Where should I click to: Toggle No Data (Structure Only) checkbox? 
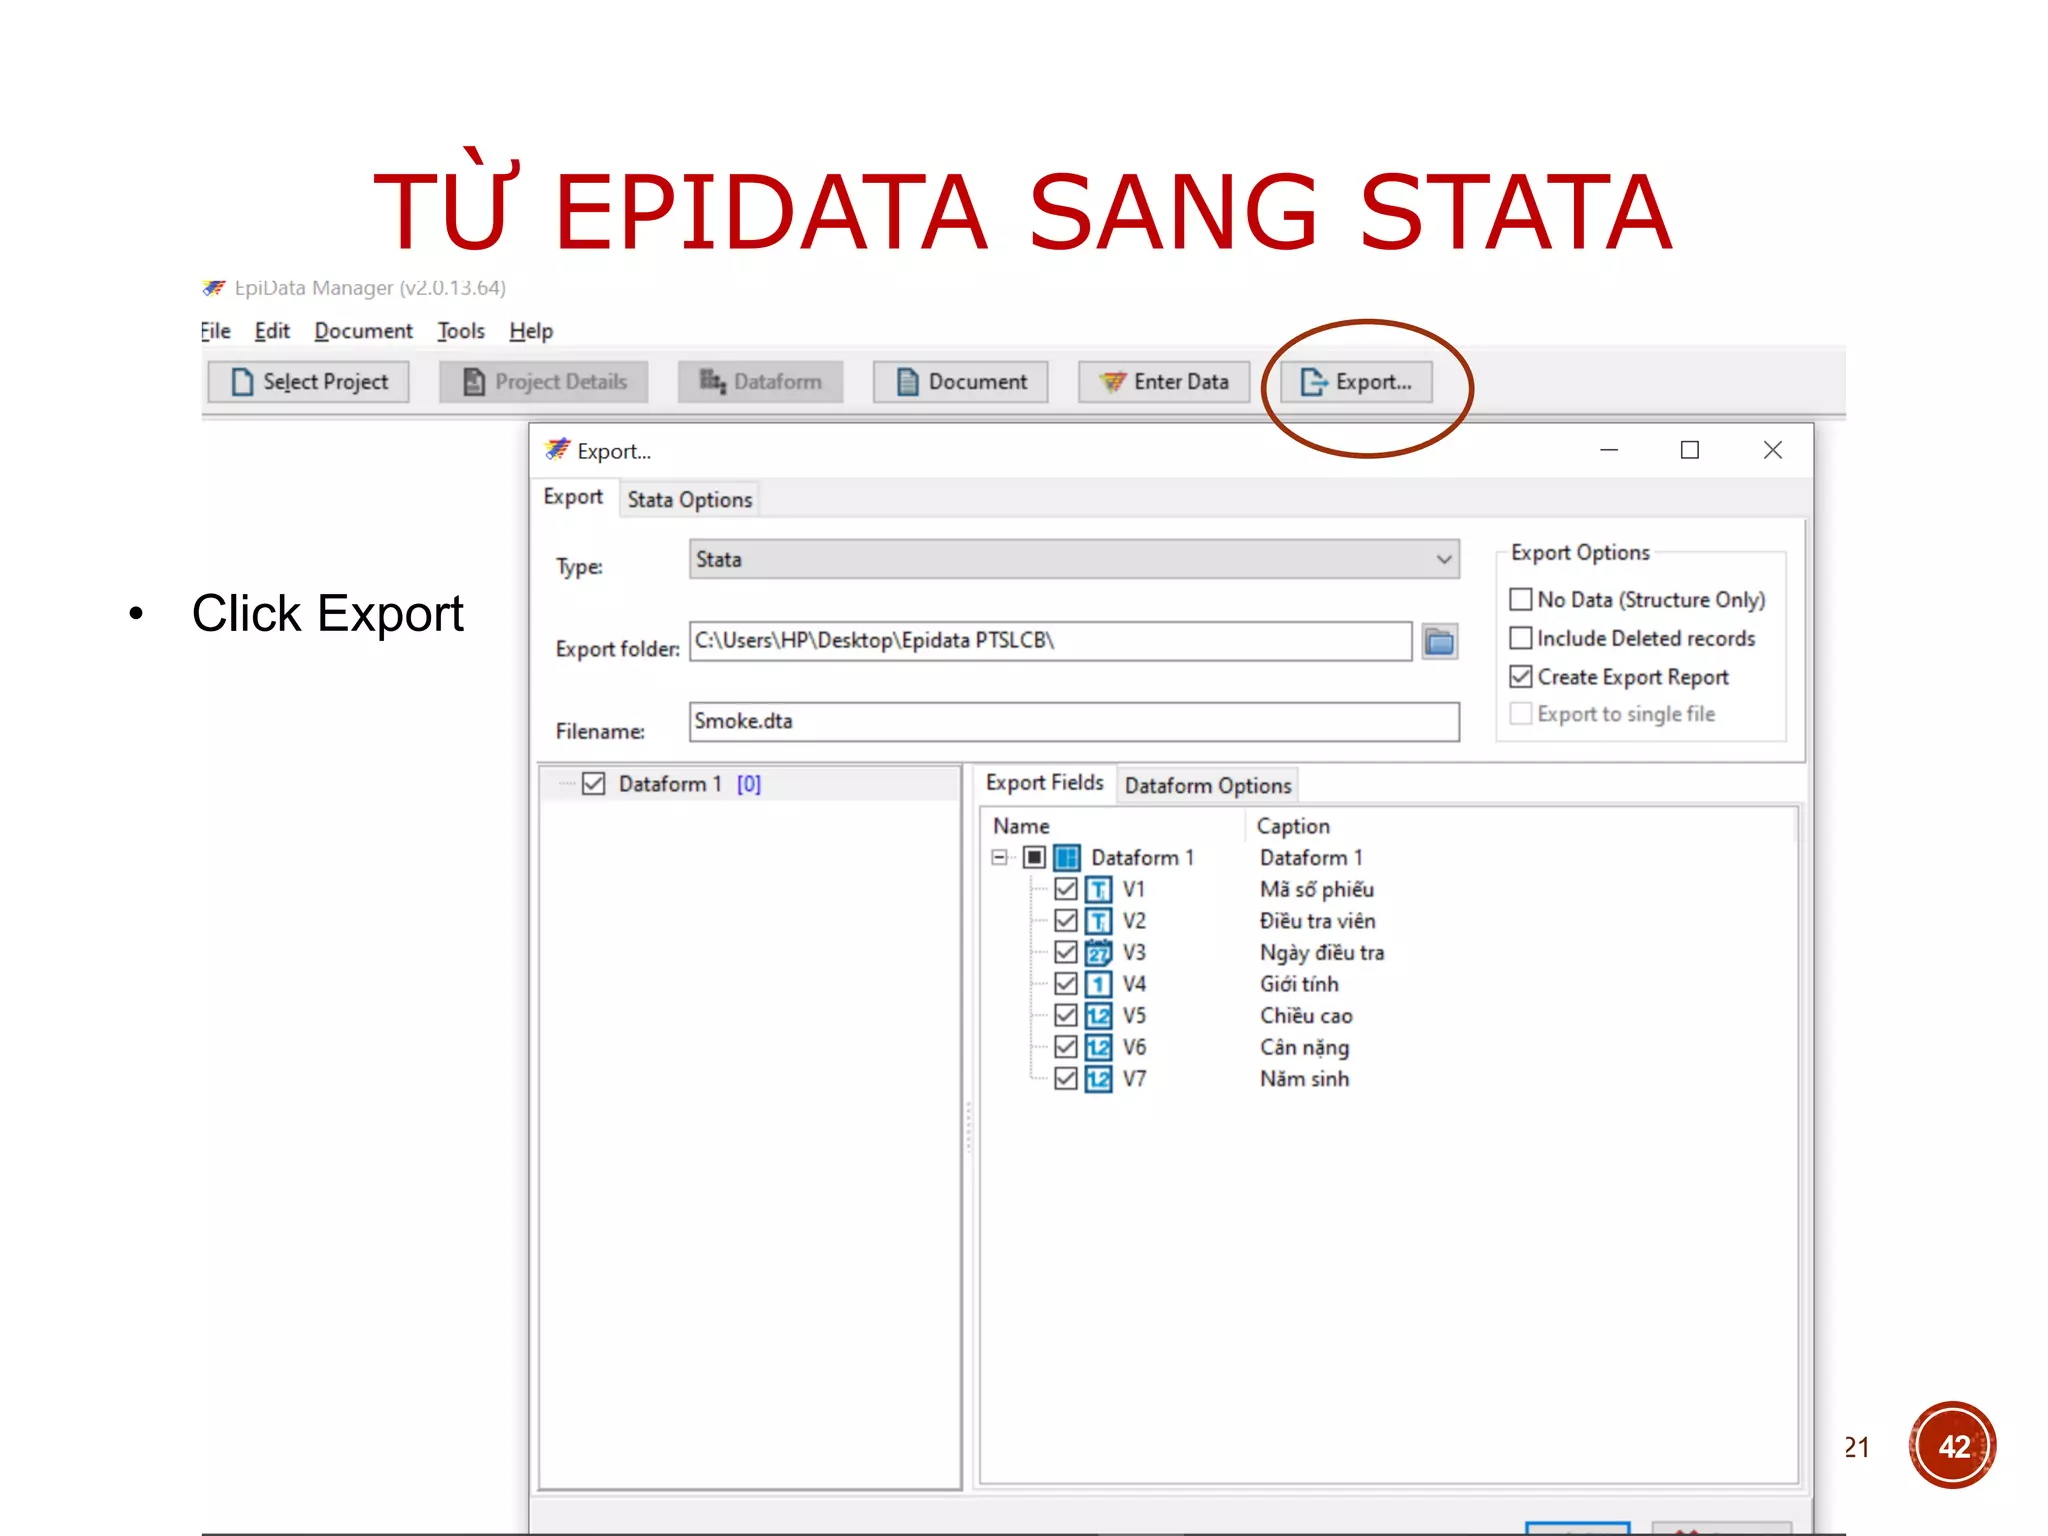[1520, 599]
